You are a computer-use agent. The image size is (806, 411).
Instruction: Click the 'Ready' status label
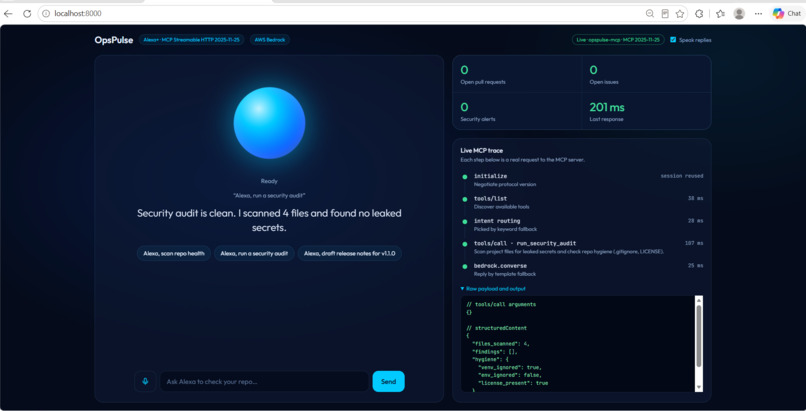coord(269,181)
